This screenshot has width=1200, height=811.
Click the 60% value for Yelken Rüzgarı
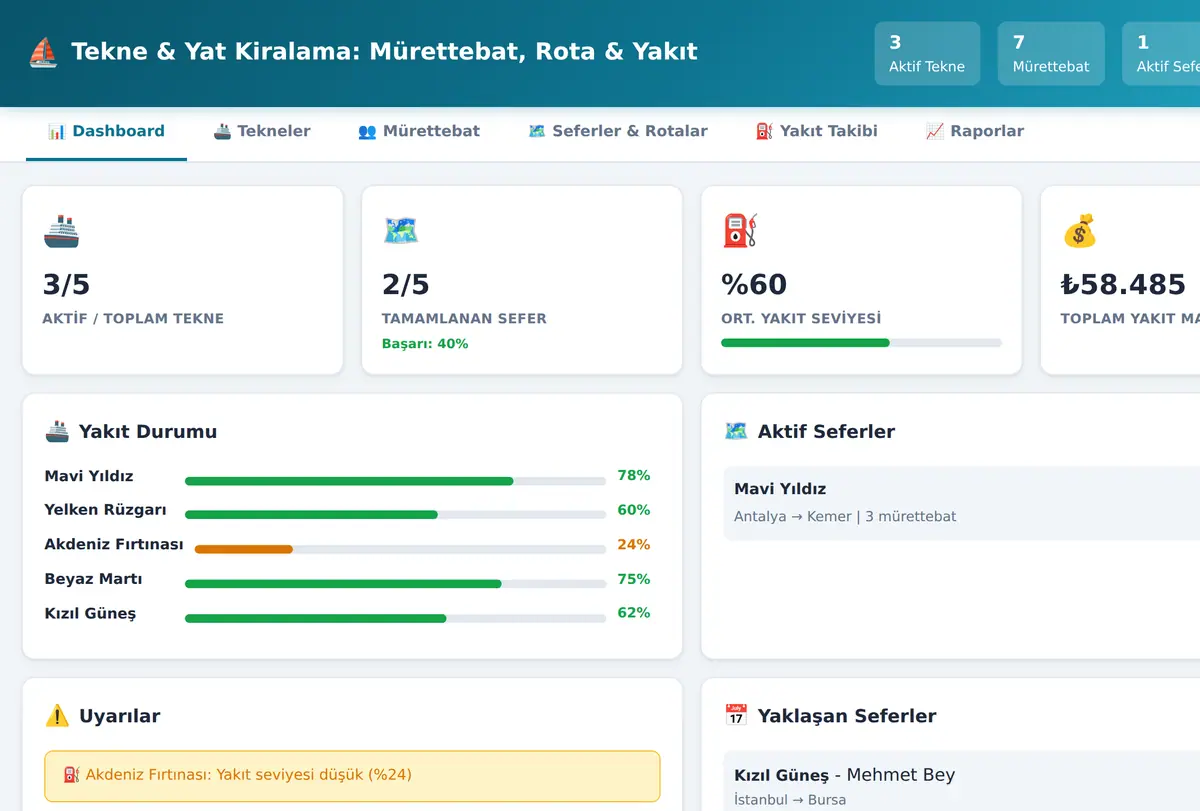[634, 510]
